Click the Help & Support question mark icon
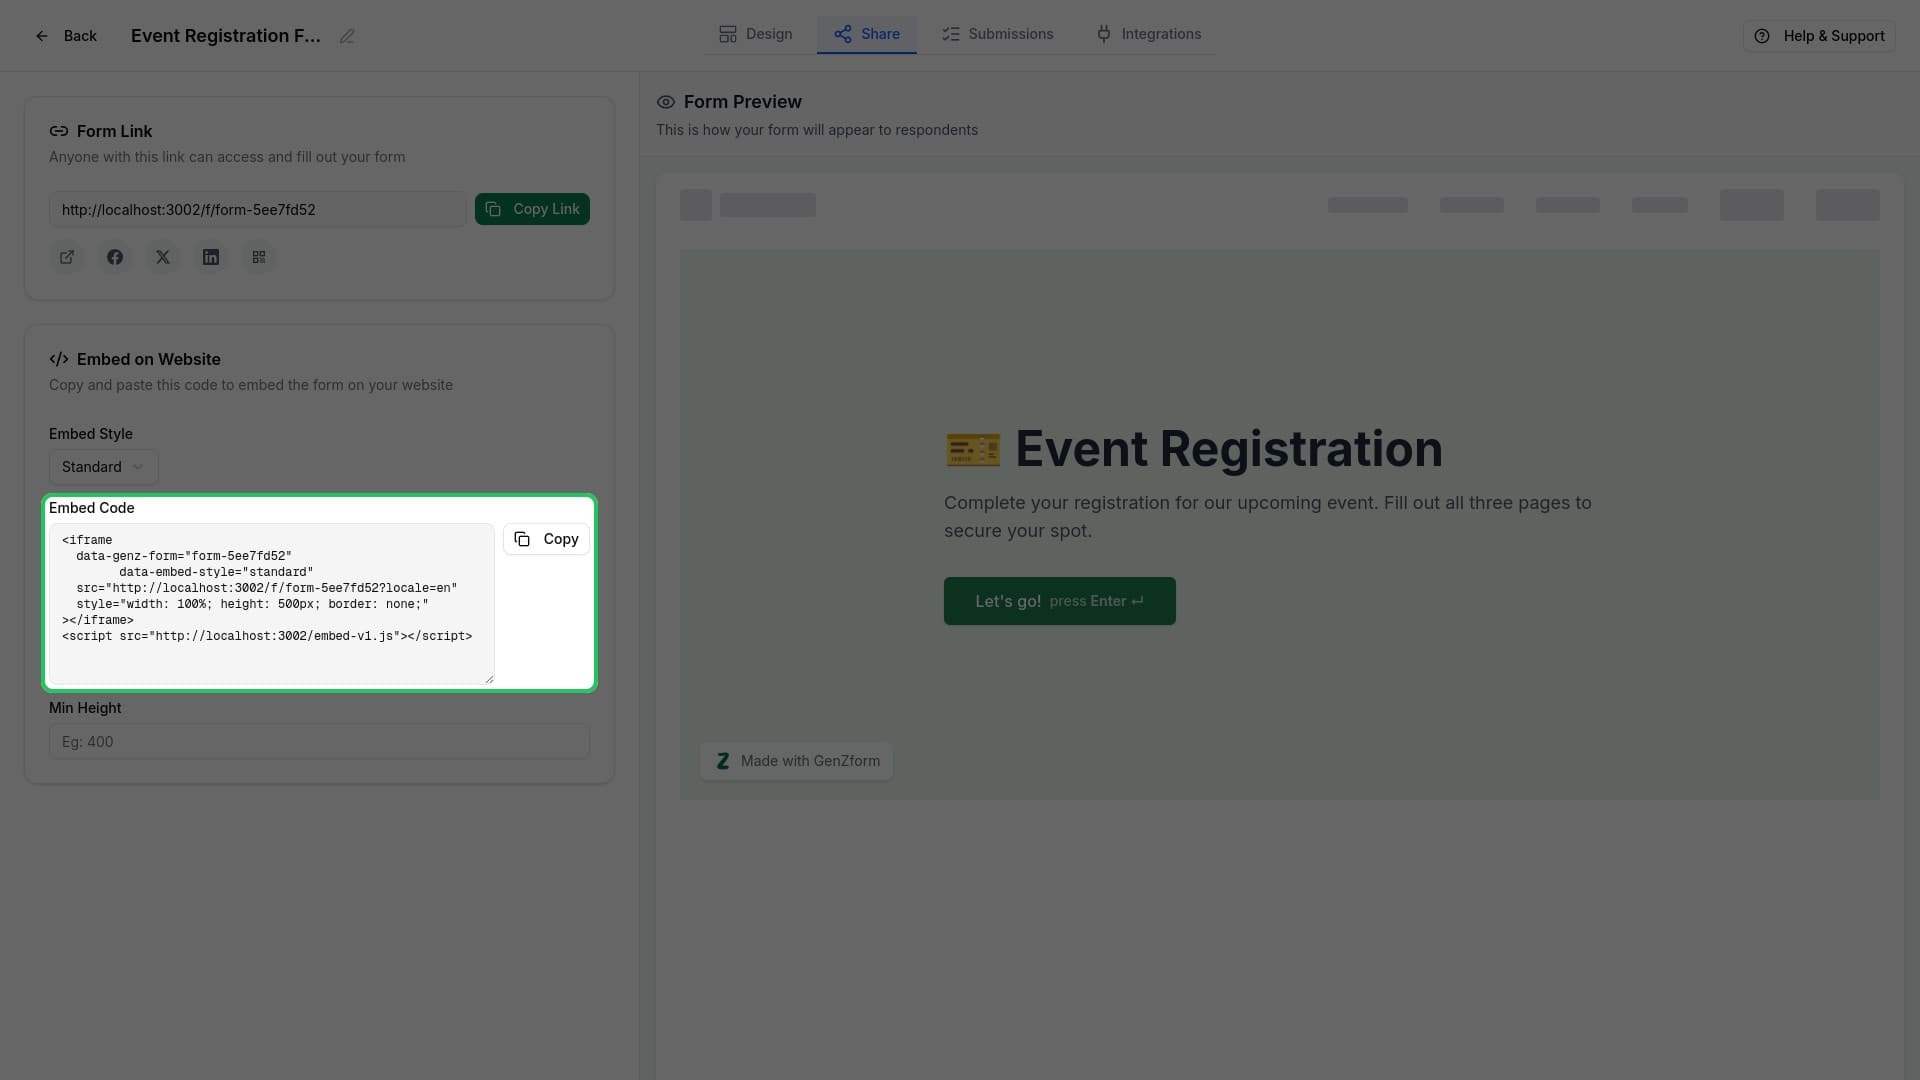This screenshot has height=1080, width=1920. tap(1762, 36)
